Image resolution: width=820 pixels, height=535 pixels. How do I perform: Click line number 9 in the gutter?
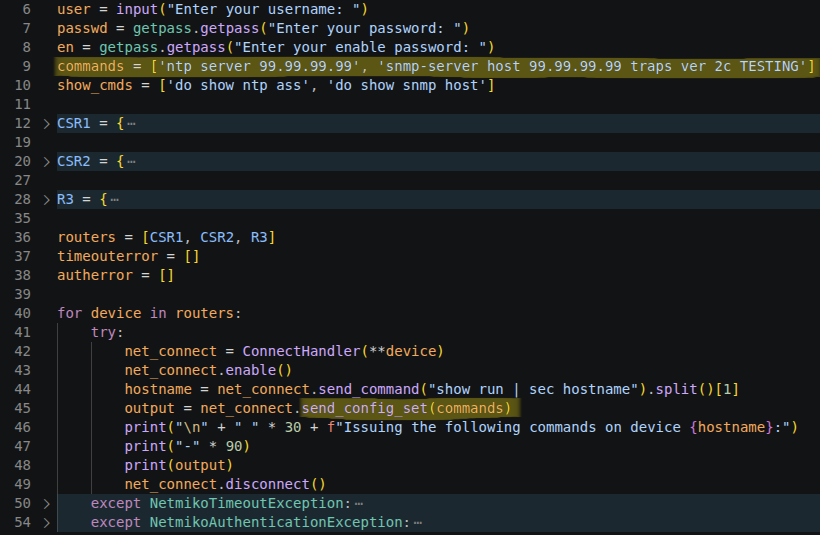pos(26,66)
